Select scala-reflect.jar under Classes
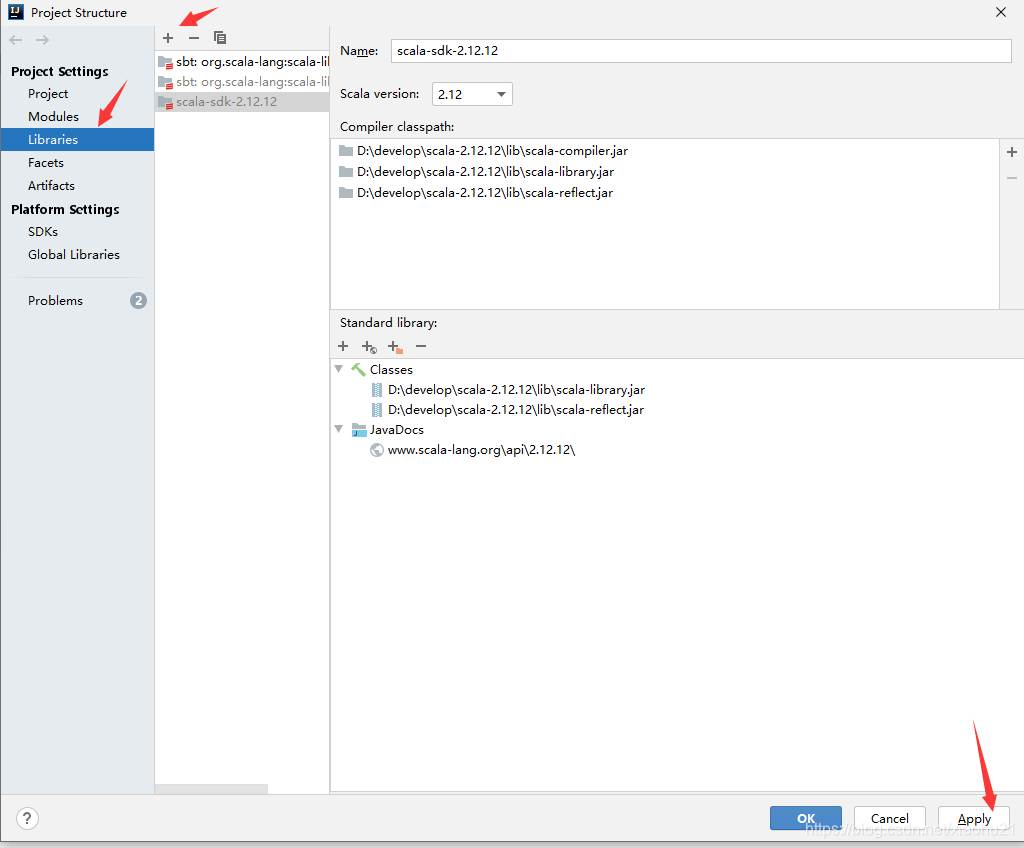The width and height of the screenshot is (1024, 848). pos(516,410)
